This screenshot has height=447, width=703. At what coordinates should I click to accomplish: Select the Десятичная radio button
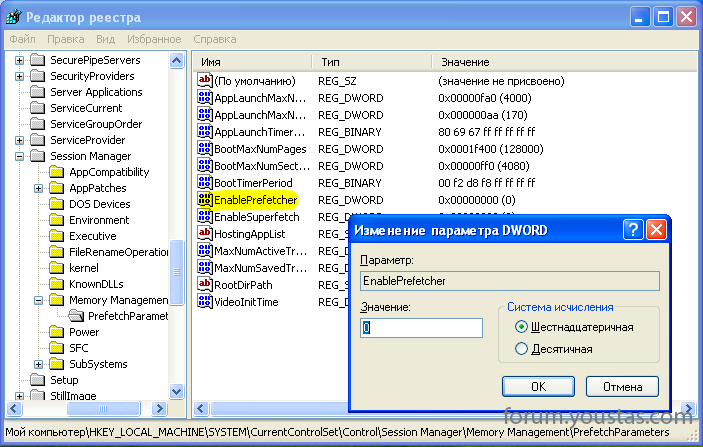[521, 349]
